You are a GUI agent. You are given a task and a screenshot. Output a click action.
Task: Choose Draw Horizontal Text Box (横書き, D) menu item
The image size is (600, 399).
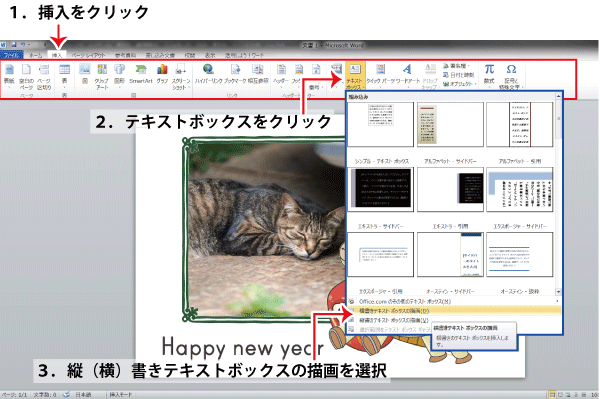(454, 311)
